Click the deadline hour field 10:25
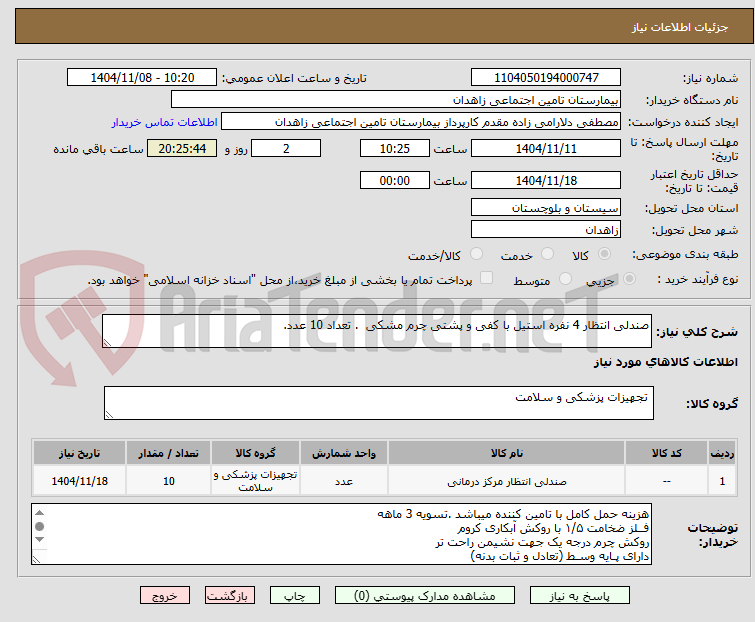This screenshot has height=622, width=755. coord(395,148)
